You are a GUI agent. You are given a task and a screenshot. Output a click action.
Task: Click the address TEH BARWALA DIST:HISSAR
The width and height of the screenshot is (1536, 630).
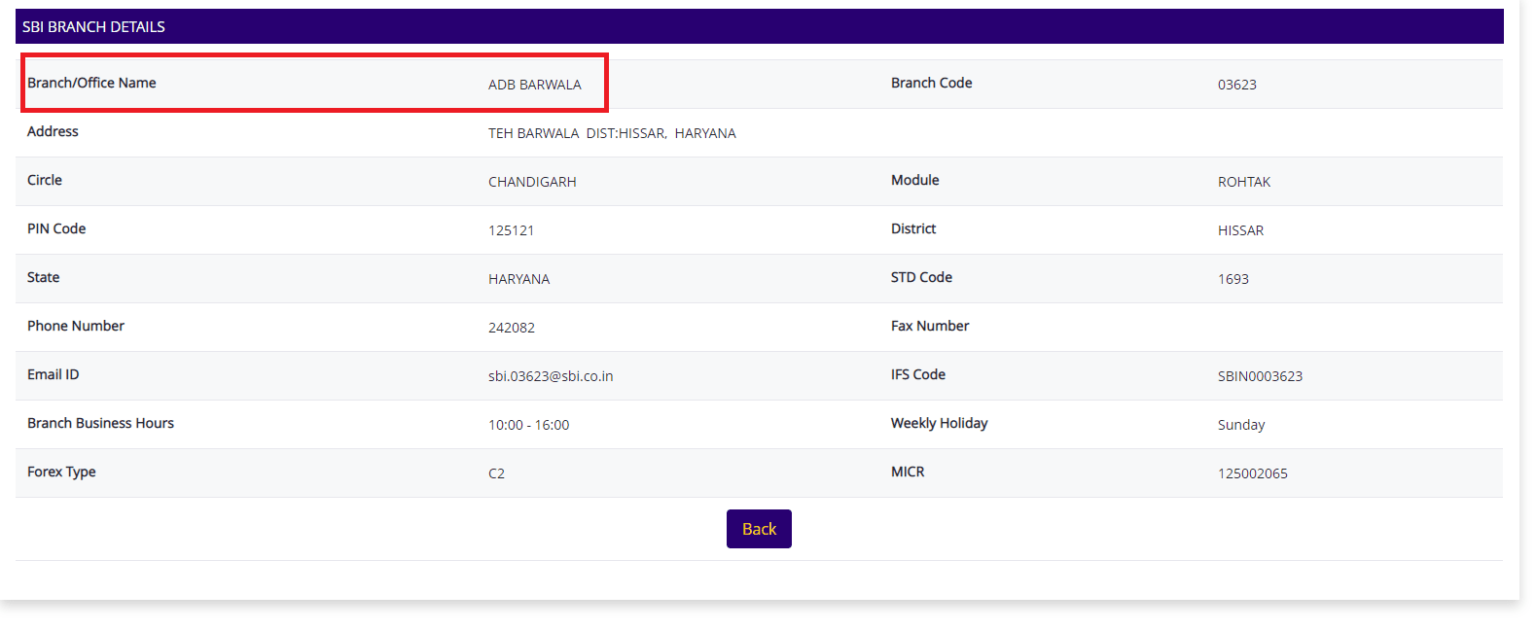611,132
